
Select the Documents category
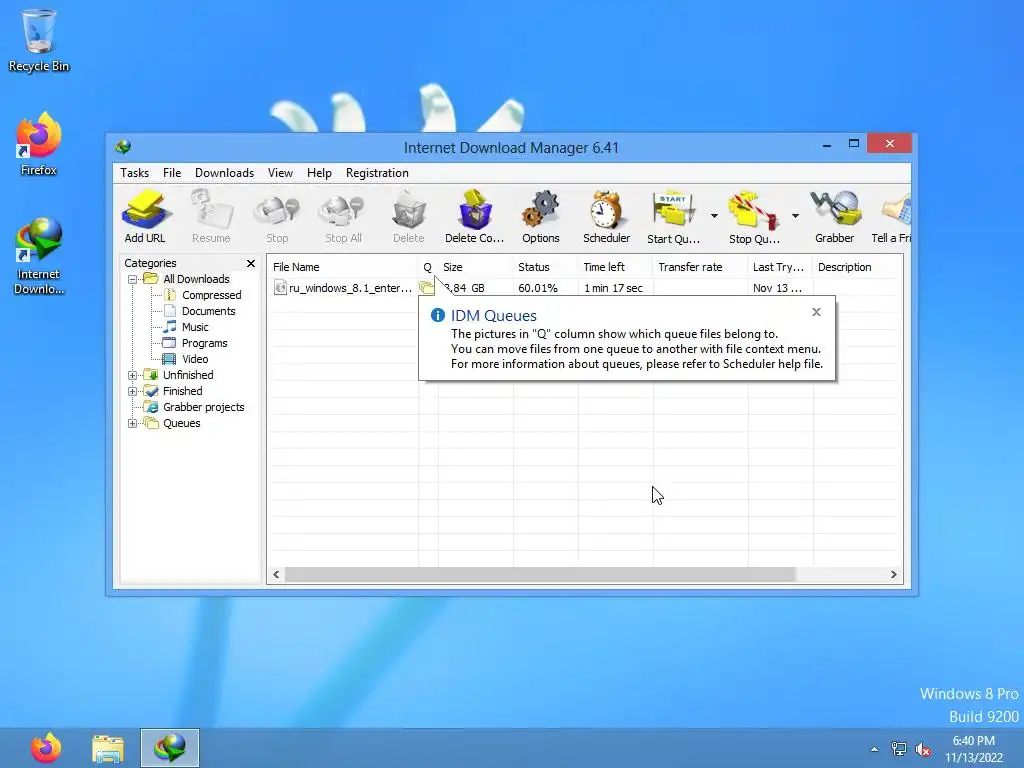(x=208, y=312)
